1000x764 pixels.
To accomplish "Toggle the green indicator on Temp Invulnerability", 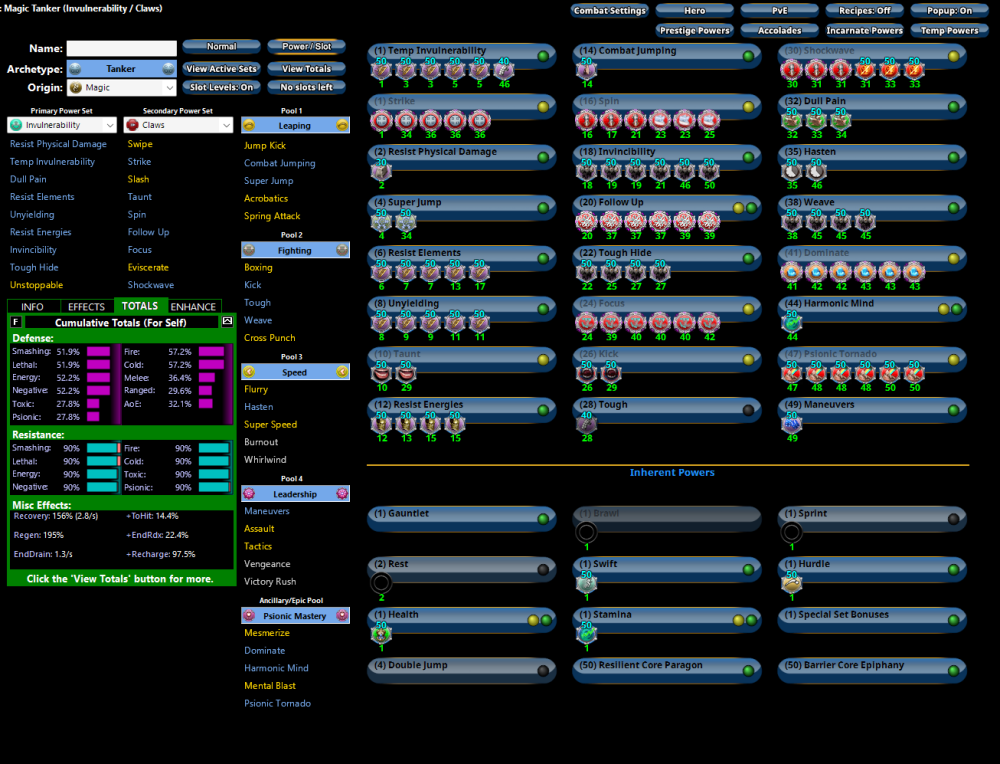I will coord(543,56).
